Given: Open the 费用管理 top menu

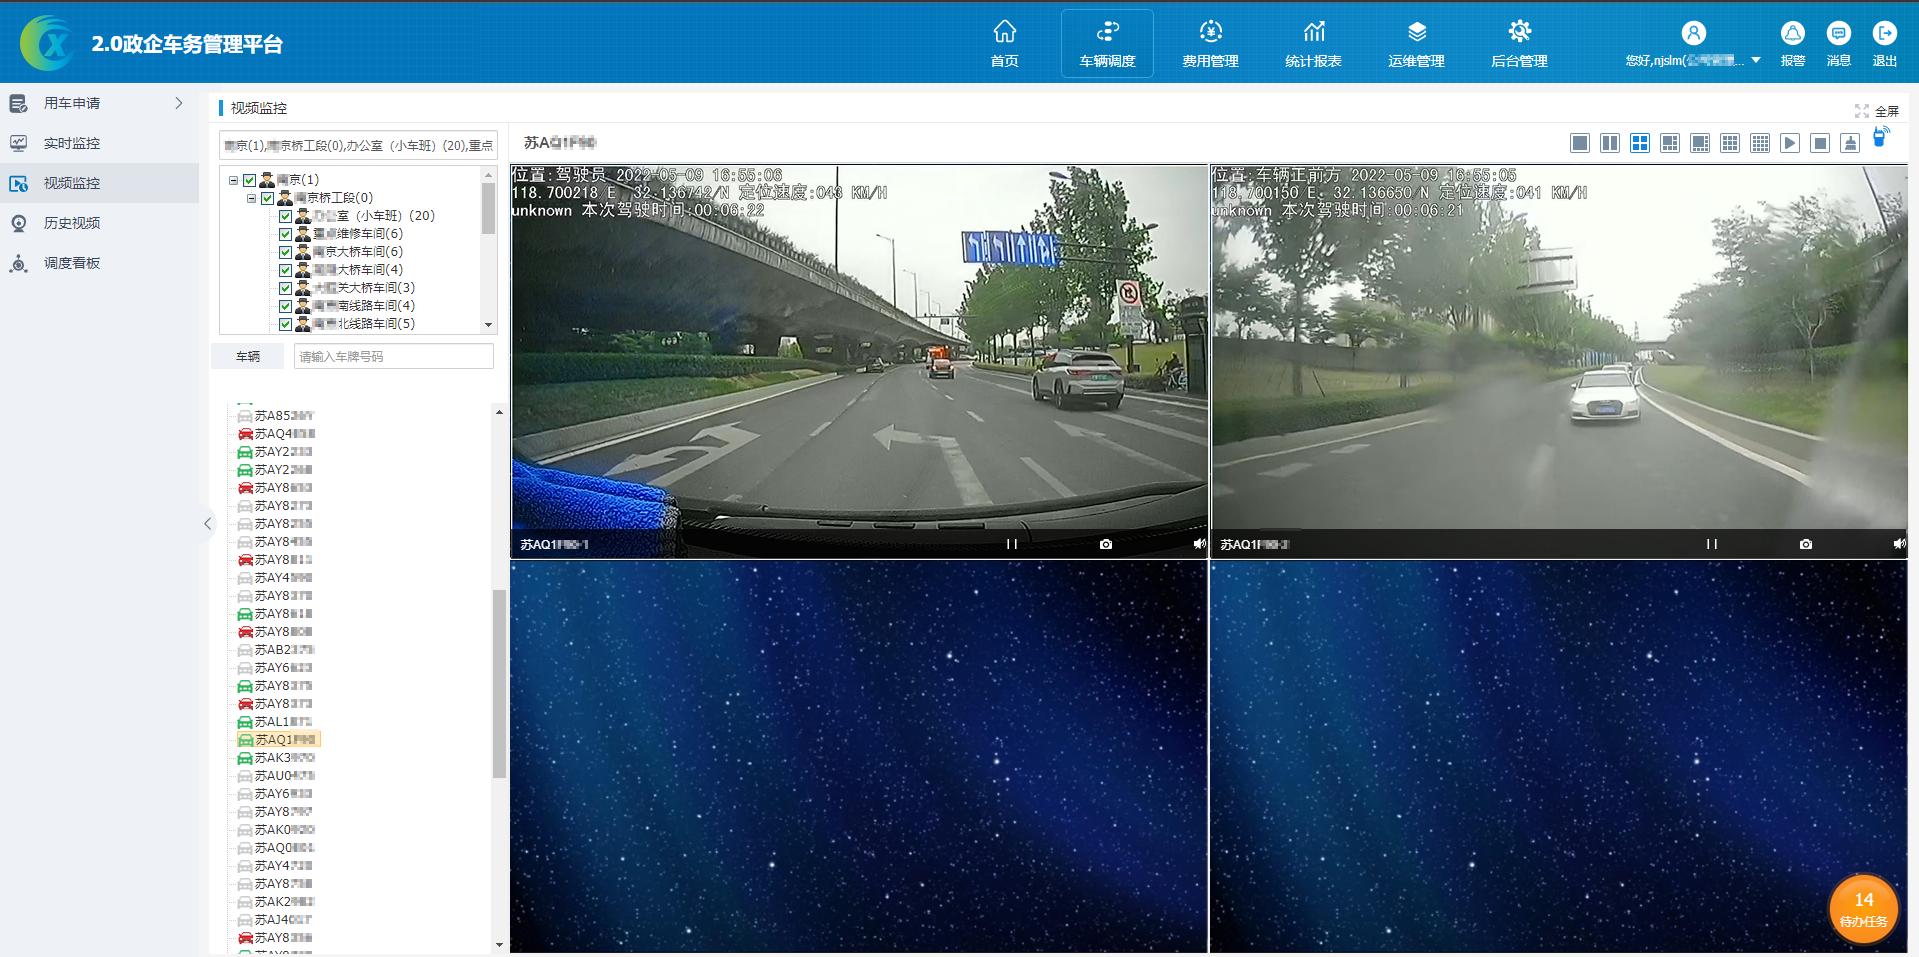Looking at the screenshot, I should pos(1210,43).
